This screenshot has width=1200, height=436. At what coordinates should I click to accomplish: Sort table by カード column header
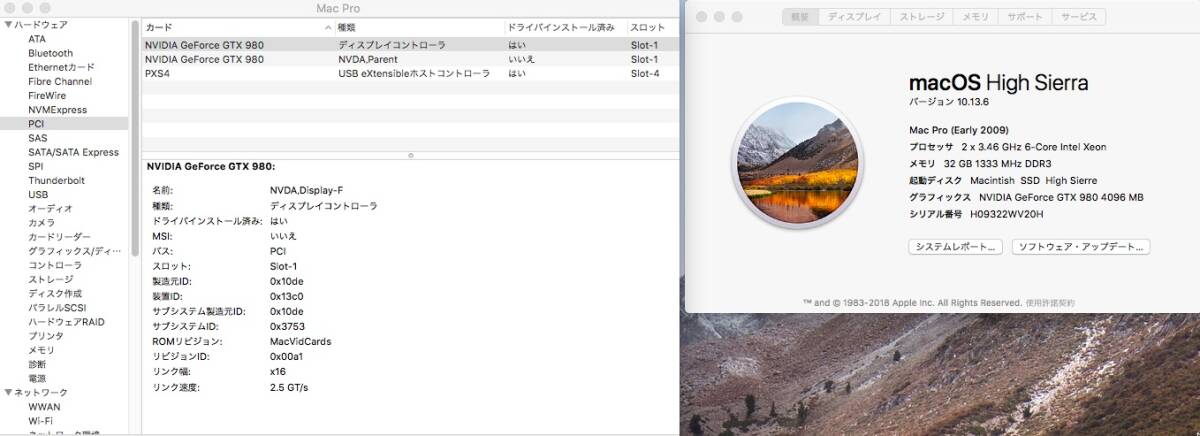(237, 28)
